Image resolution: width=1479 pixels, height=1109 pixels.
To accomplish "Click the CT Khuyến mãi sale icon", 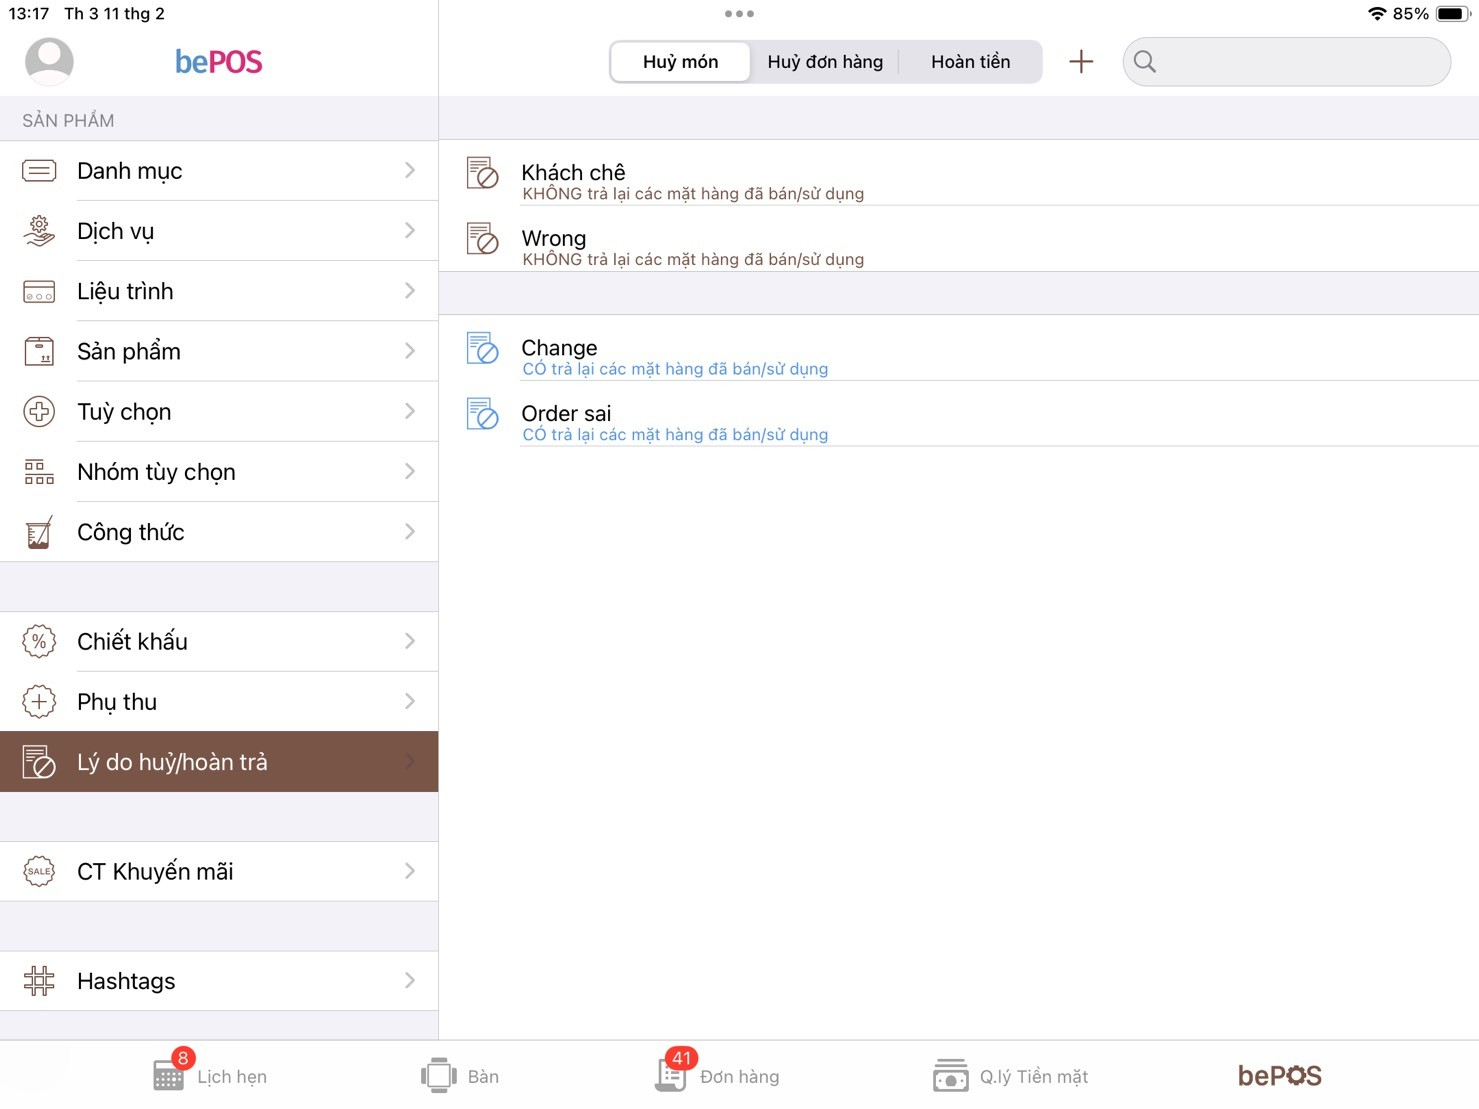I will pos(39,871).
